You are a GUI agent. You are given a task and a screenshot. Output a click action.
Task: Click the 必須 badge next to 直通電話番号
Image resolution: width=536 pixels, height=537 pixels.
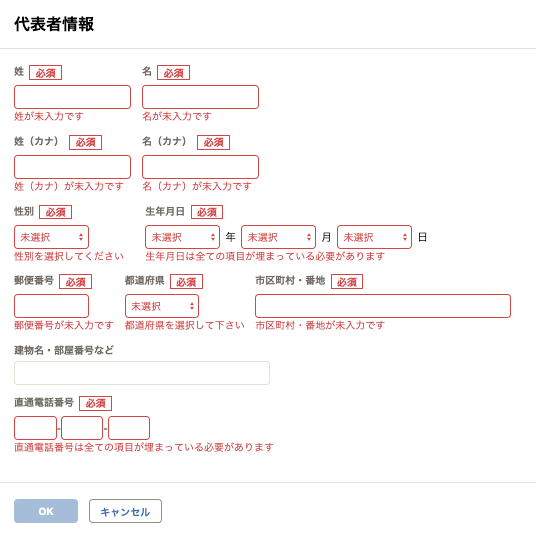click(96, 403)
